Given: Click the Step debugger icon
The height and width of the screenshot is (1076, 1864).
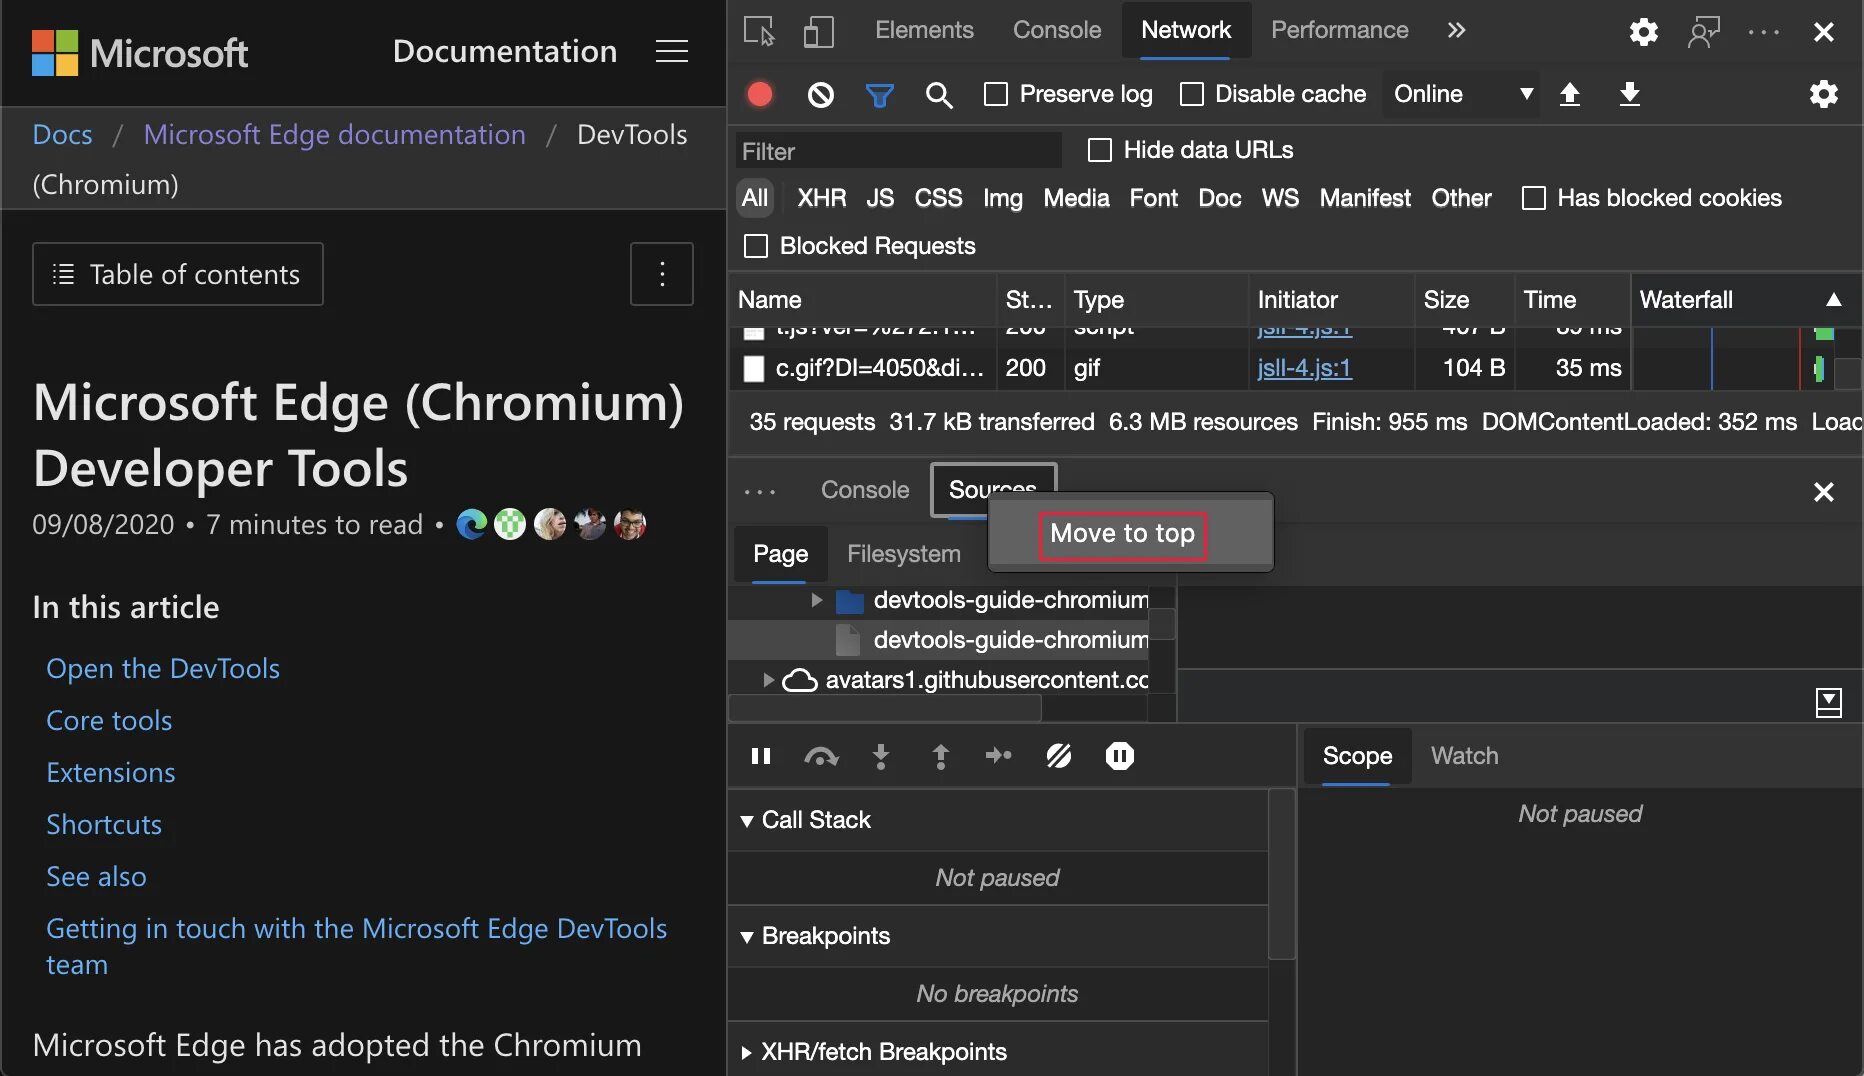Looking at the screenshot, I should pos(999,756).
